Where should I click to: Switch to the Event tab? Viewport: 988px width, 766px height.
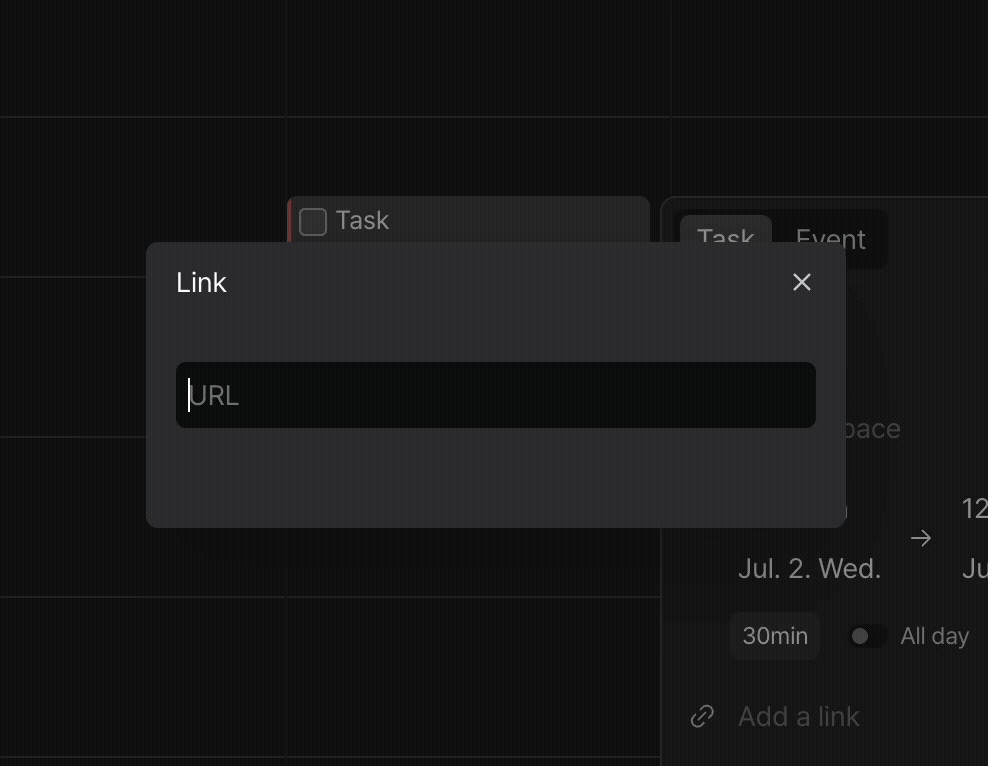coord(830,239)
